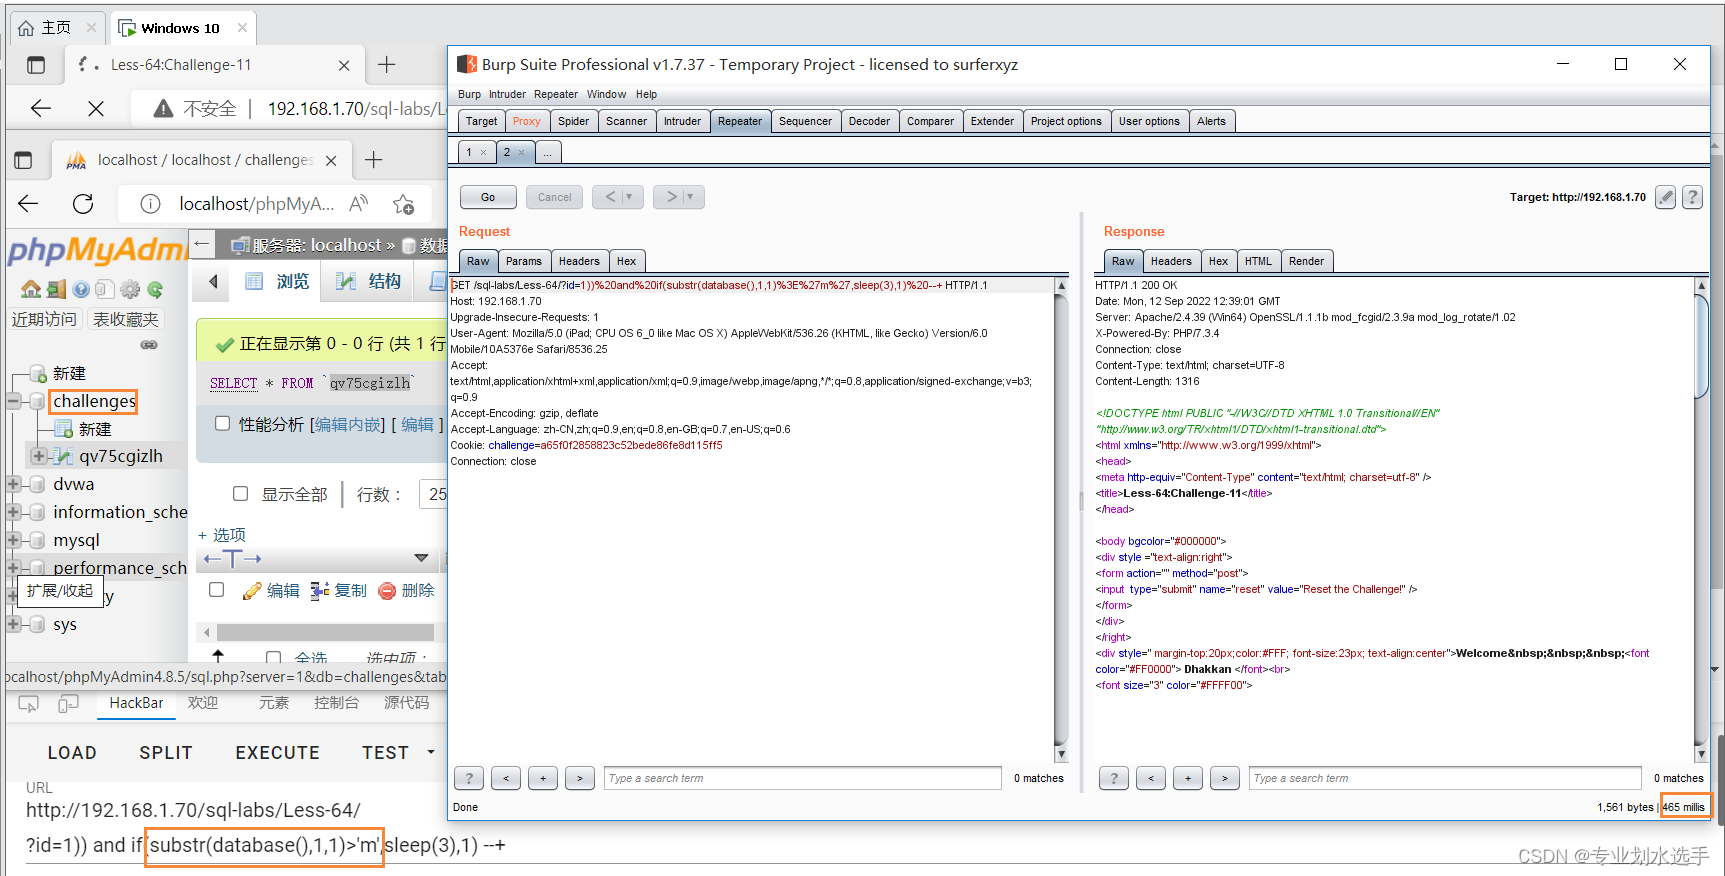1725x876 pixels.
Task: Expand the qv75cgizlh table node
Action: coord(38,456)
